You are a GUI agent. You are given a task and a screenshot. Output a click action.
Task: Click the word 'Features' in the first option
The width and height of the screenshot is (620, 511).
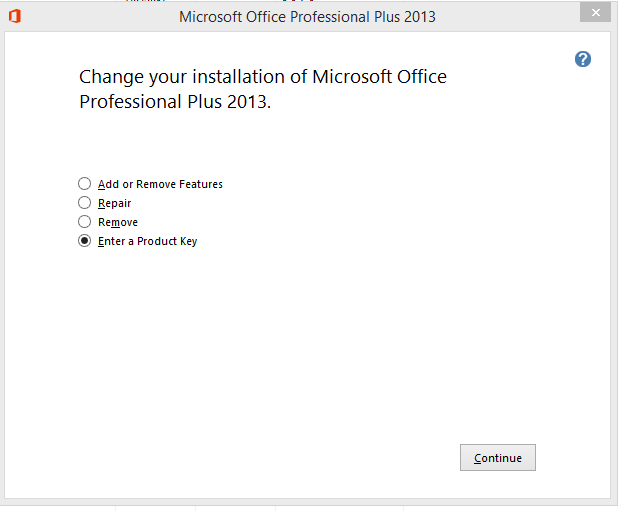pos(201,184)
